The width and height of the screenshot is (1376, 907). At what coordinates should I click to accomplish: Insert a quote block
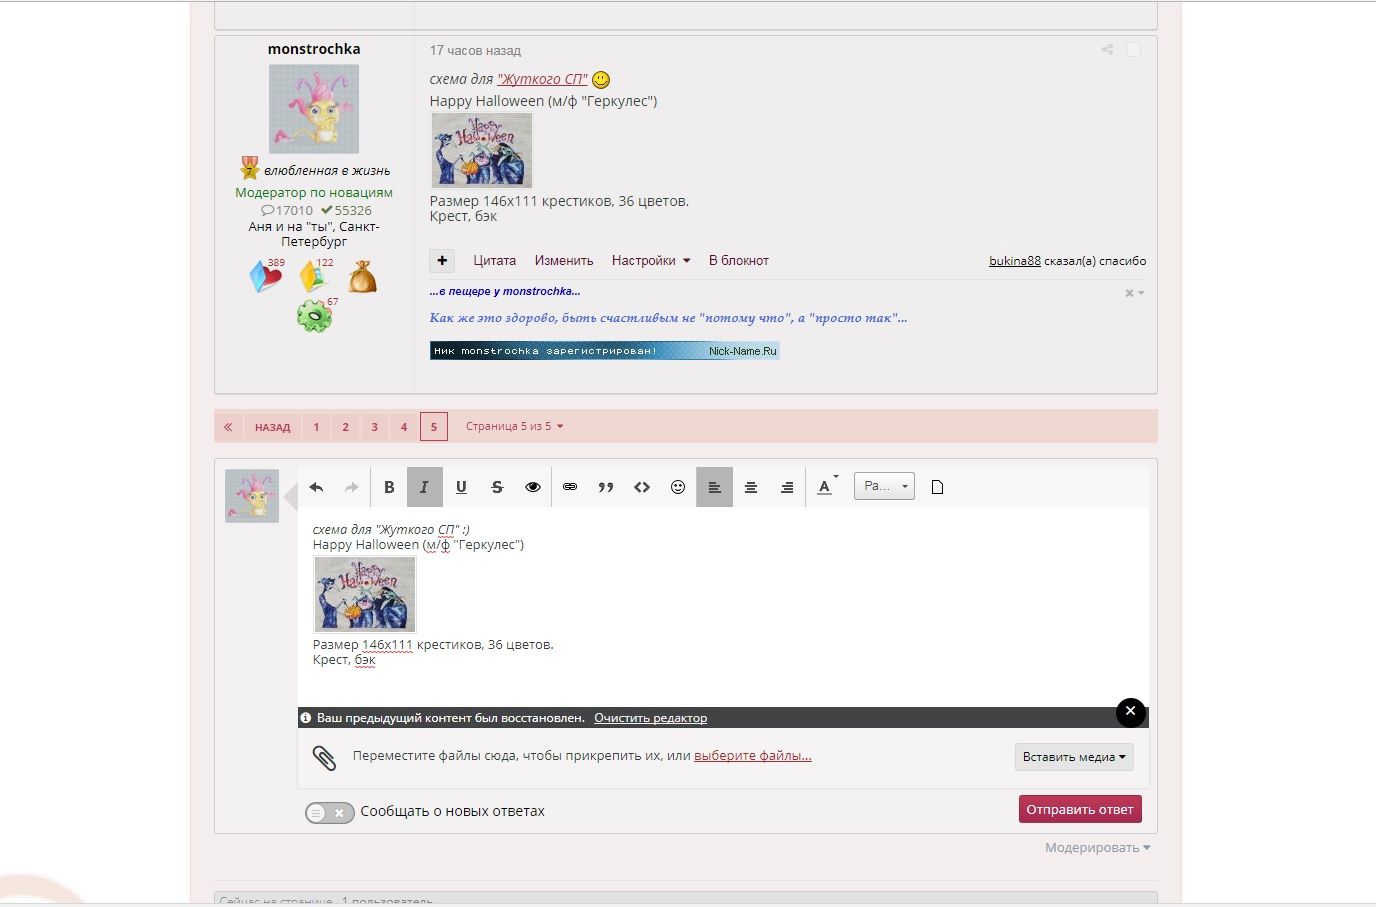pos(606,487)
